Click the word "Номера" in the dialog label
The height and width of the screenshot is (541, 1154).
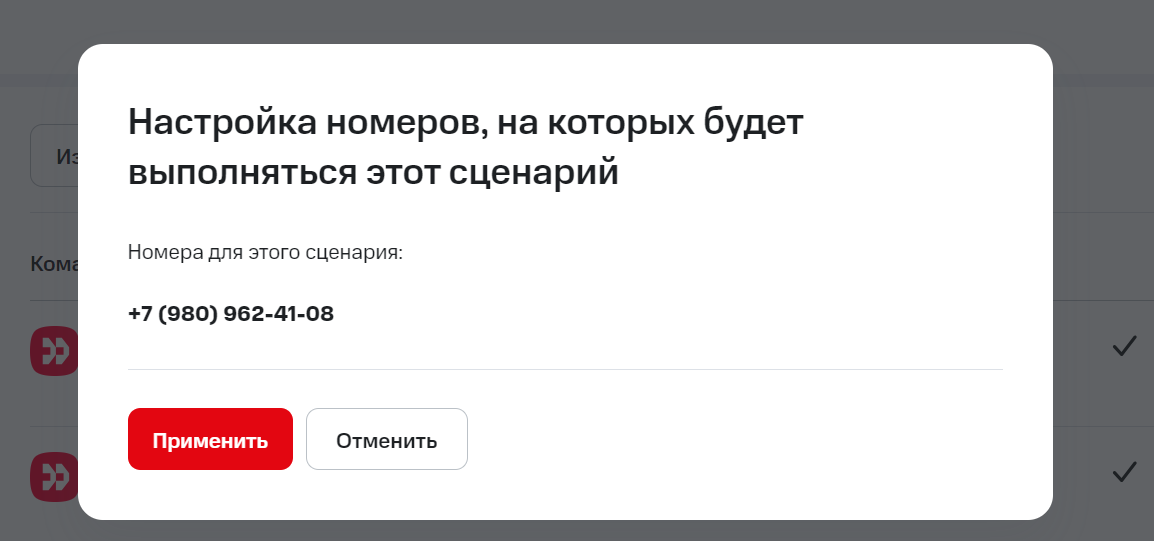(x=160, y=252)
